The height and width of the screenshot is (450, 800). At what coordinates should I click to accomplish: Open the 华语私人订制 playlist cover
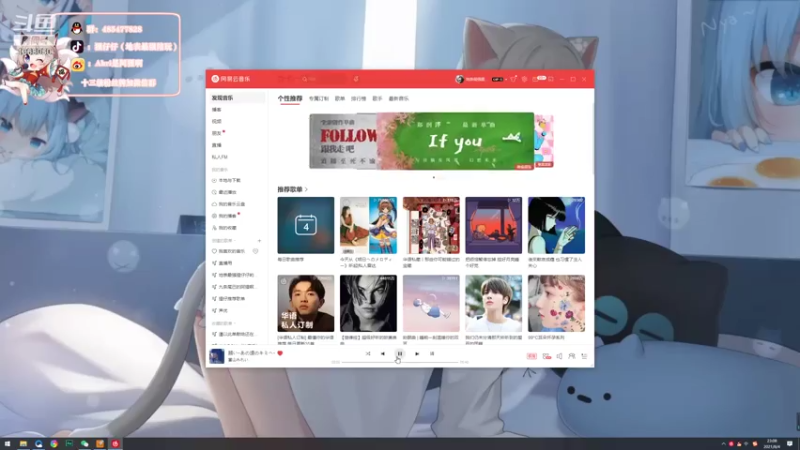point(306,304)
